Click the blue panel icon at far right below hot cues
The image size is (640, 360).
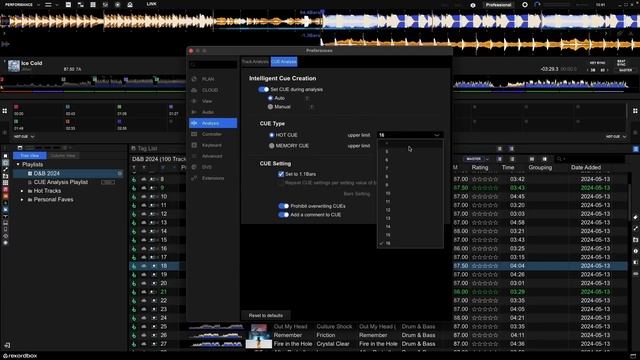[x=636, y=149]
